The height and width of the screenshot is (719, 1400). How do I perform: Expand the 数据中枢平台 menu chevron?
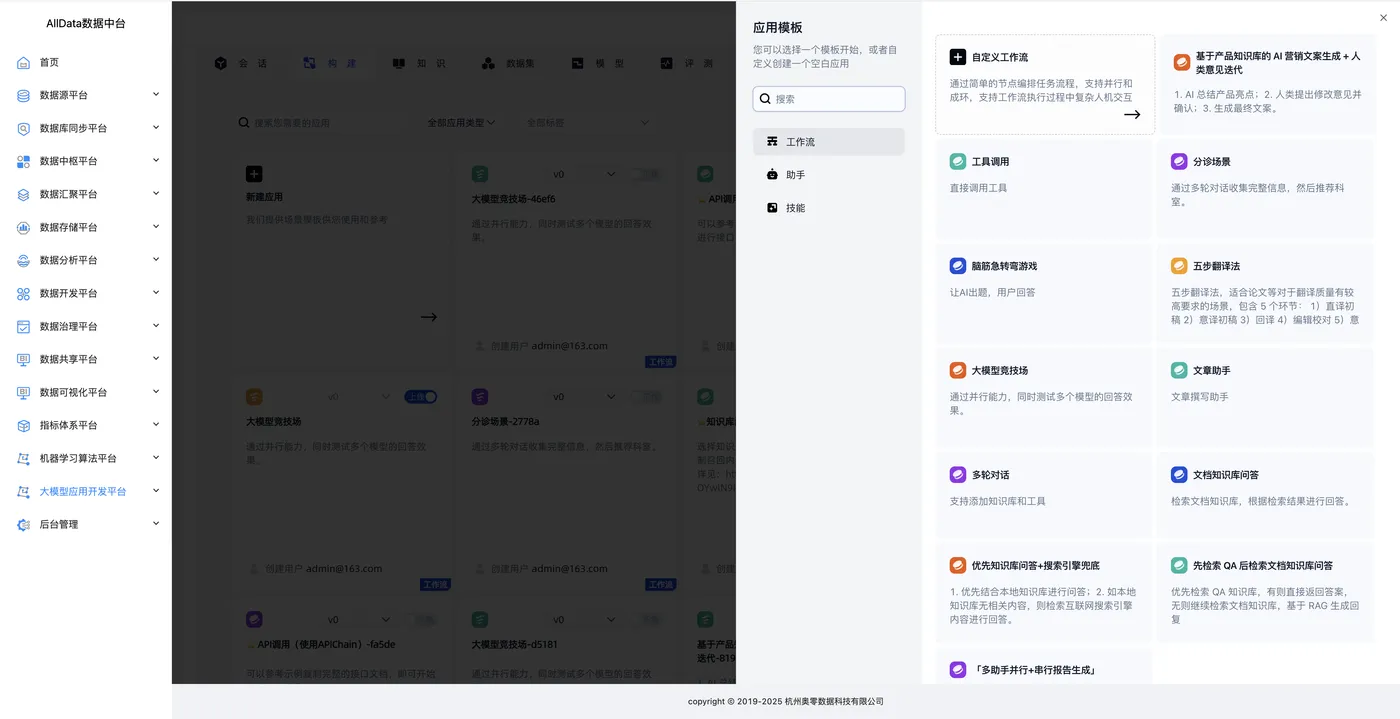(x=156, y=160)
